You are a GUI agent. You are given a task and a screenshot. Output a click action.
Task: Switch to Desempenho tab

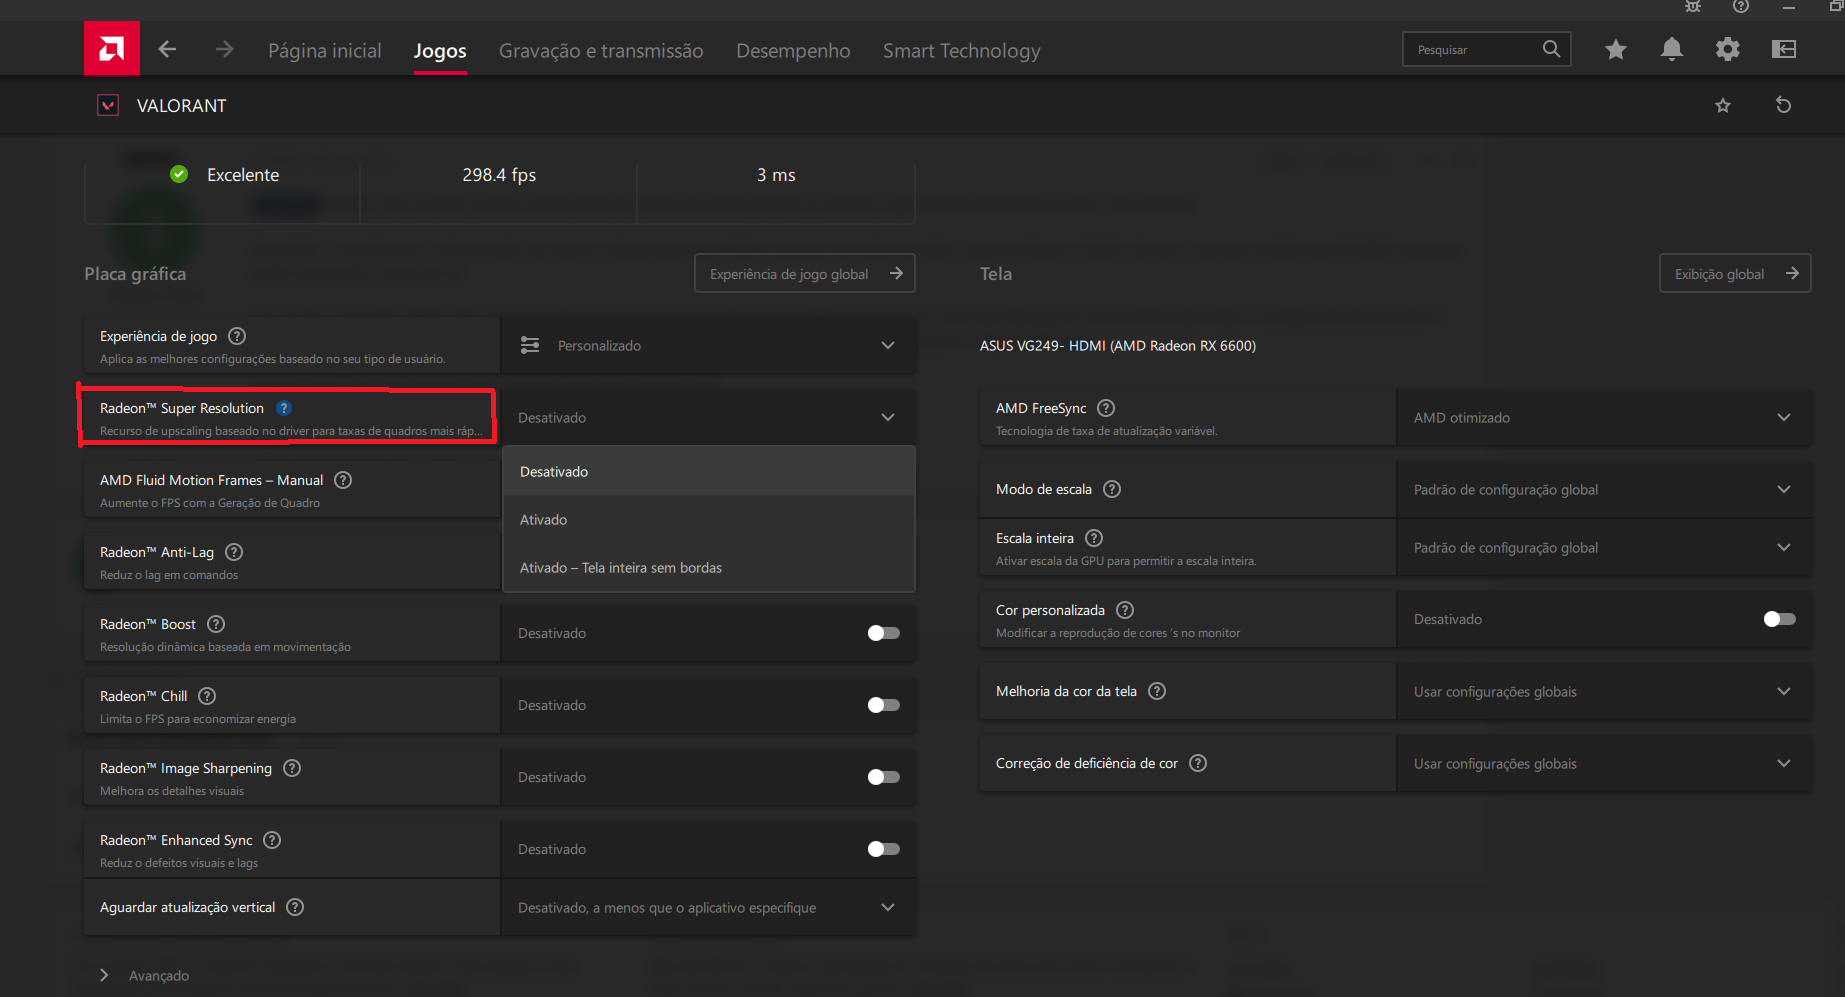click(793, 50)
